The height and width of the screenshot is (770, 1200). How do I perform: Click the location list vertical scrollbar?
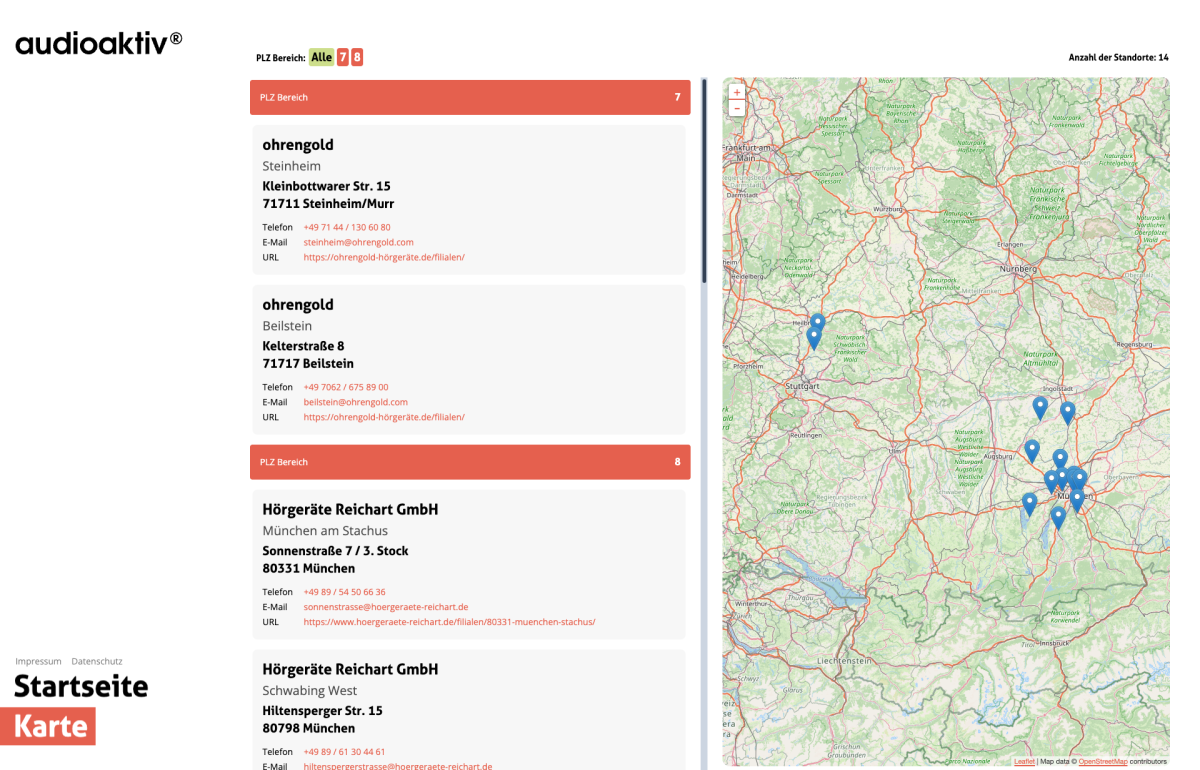(704, 181)
